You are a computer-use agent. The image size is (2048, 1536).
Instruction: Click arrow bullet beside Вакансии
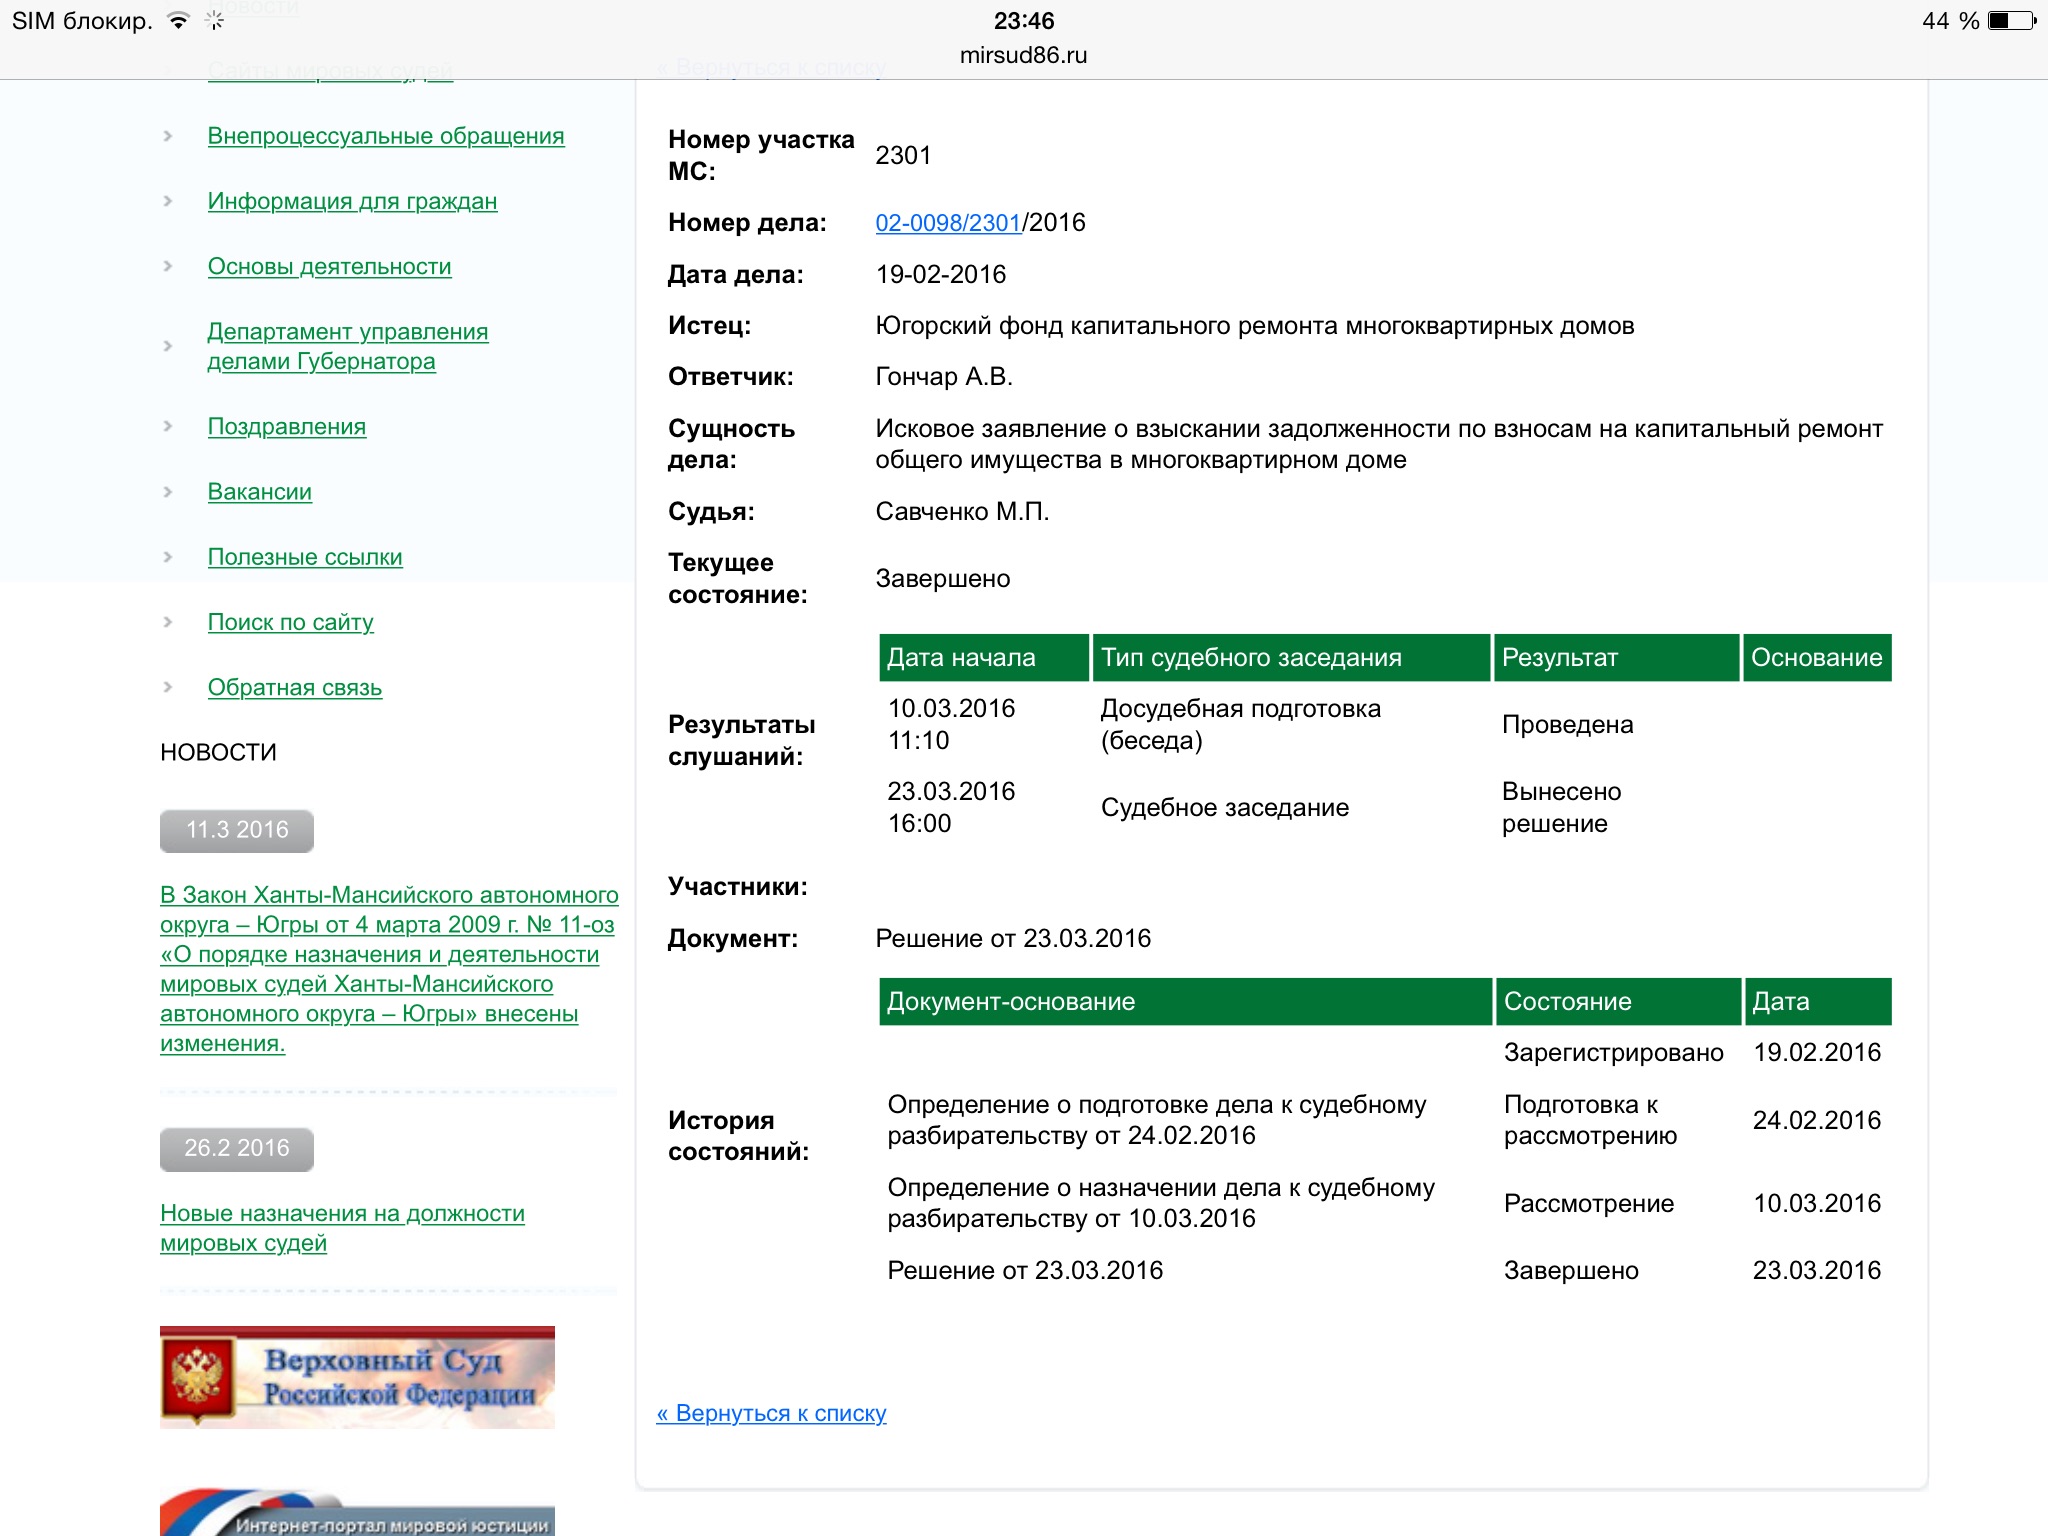[x=168, y=492]
